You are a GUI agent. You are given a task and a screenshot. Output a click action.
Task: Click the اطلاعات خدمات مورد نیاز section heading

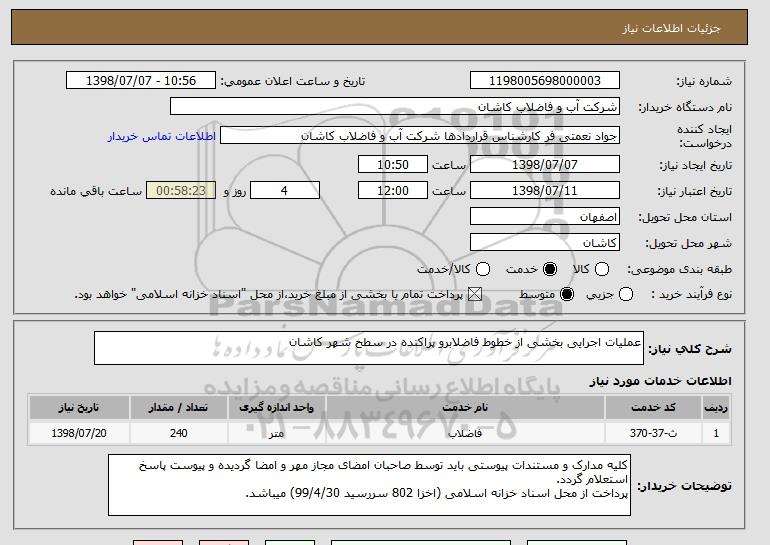click(660, 381)
